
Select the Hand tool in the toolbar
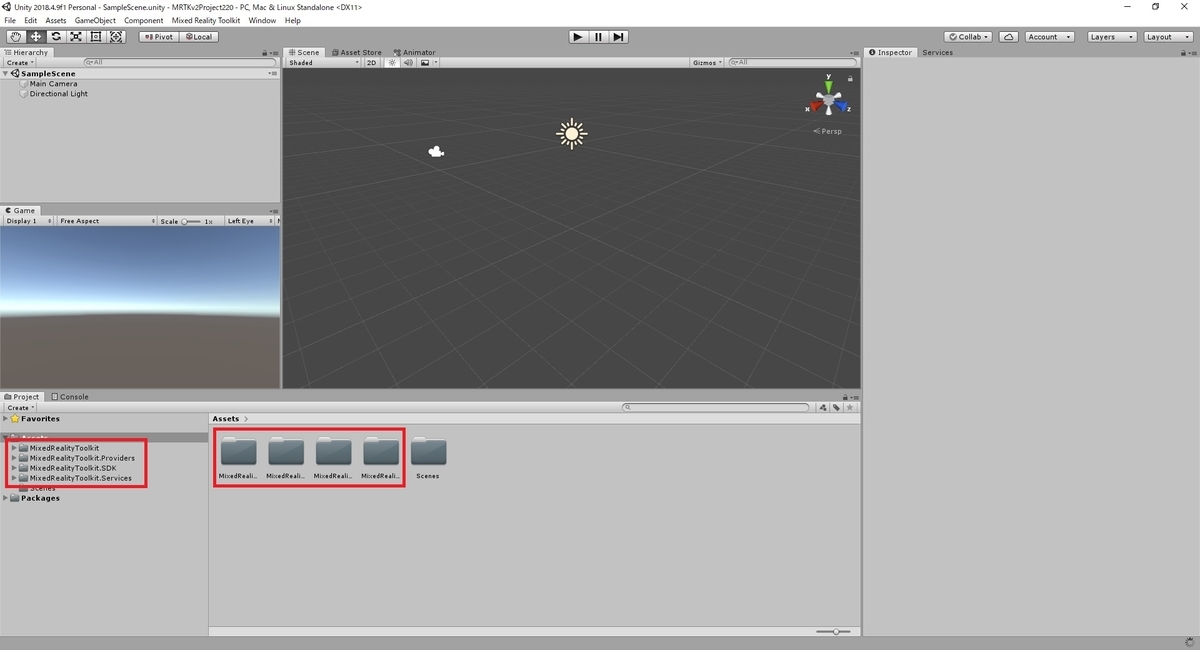16,37
